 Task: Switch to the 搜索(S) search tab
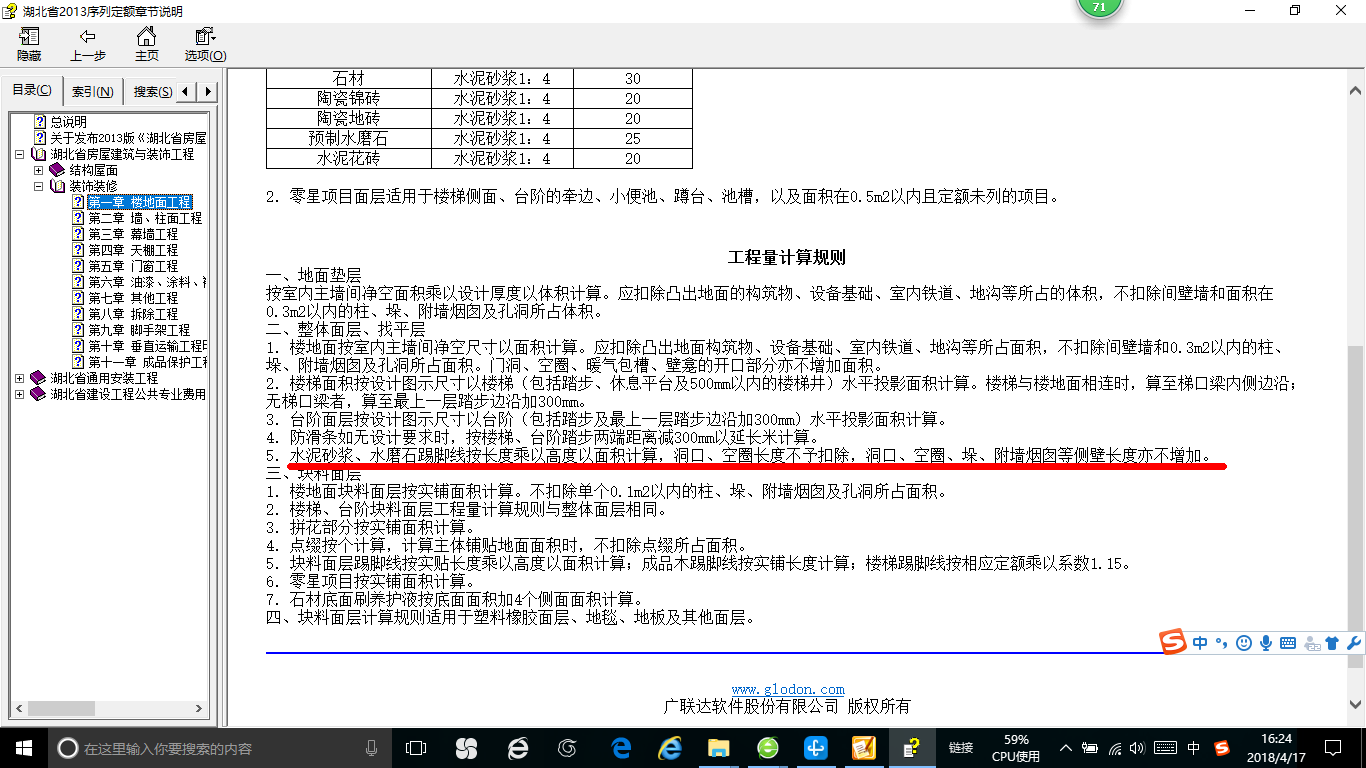152,91
